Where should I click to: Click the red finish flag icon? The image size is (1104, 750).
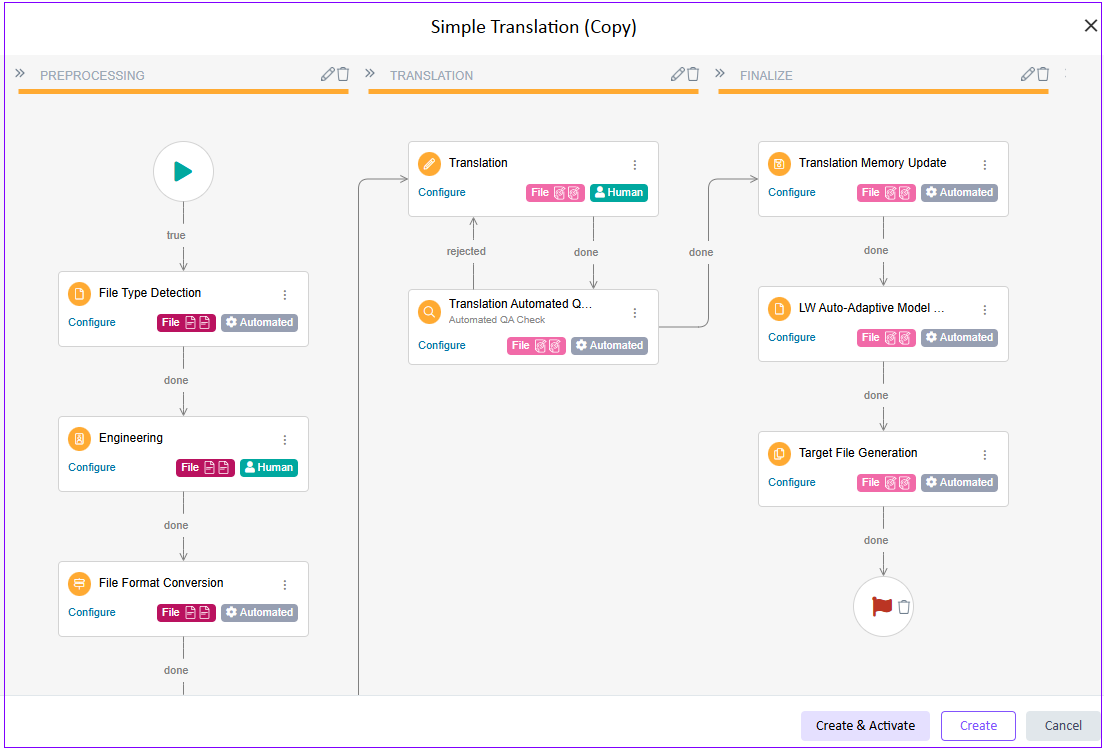pos(881,606)
